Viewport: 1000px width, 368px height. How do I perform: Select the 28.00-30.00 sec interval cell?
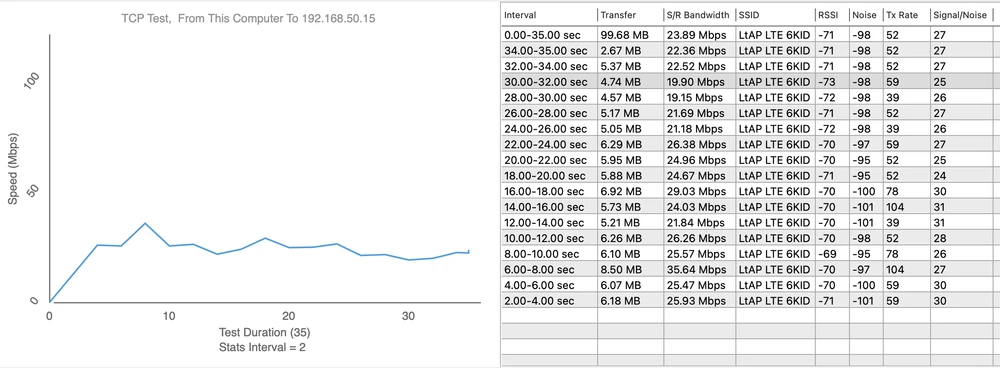point(549,98)
